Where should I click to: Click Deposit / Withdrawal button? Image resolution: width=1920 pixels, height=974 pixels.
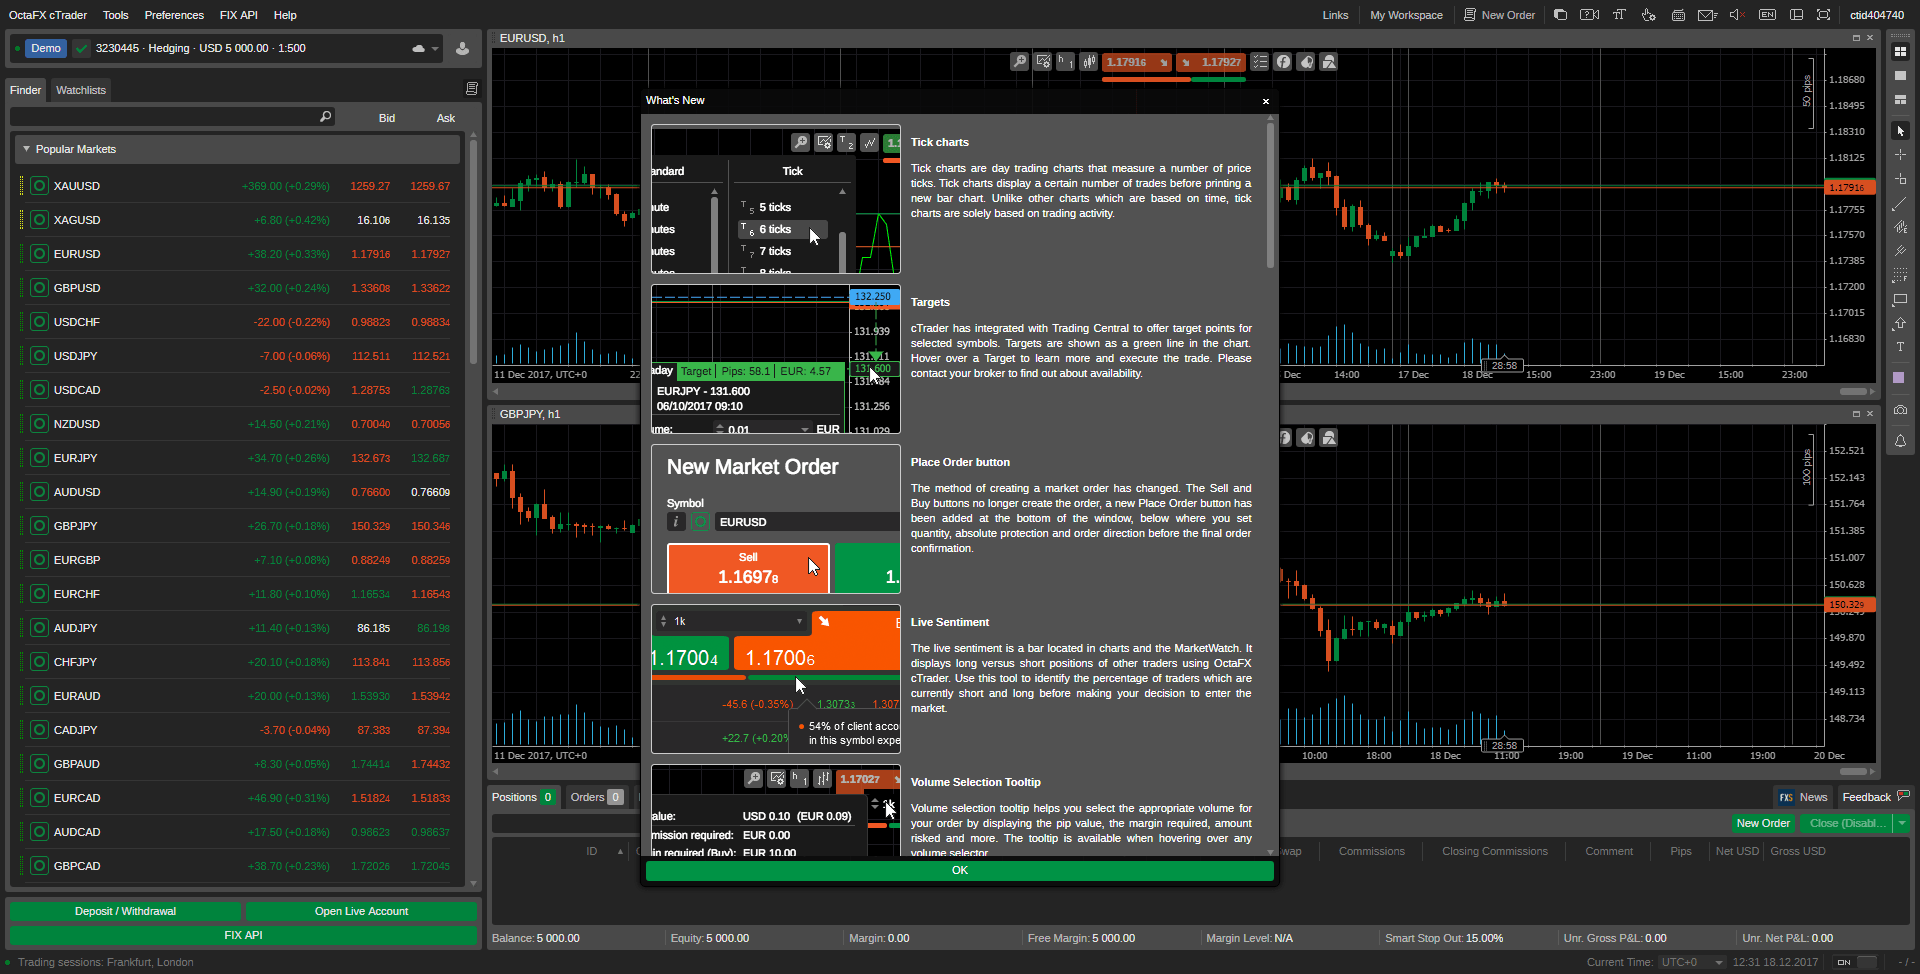(125, 911)
